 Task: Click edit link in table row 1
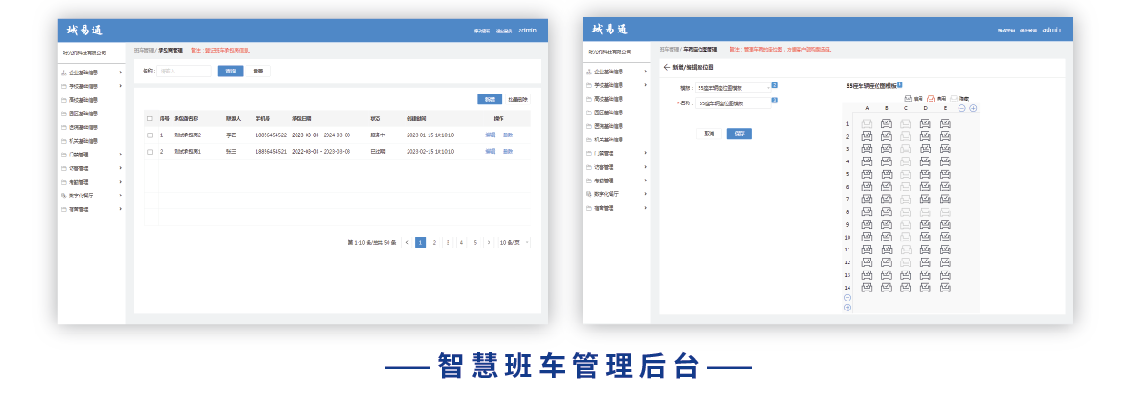490,135
